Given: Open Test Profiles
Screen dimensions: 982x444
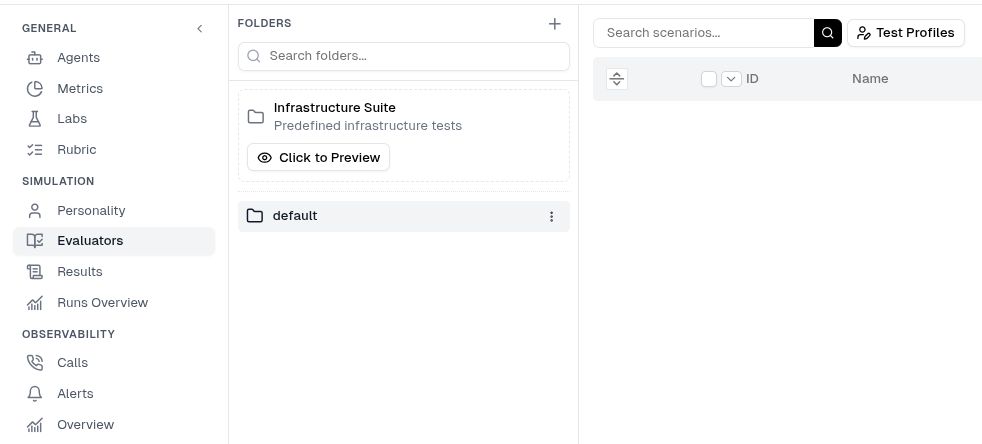Looking at the screenshot, I should click(906, 33).
